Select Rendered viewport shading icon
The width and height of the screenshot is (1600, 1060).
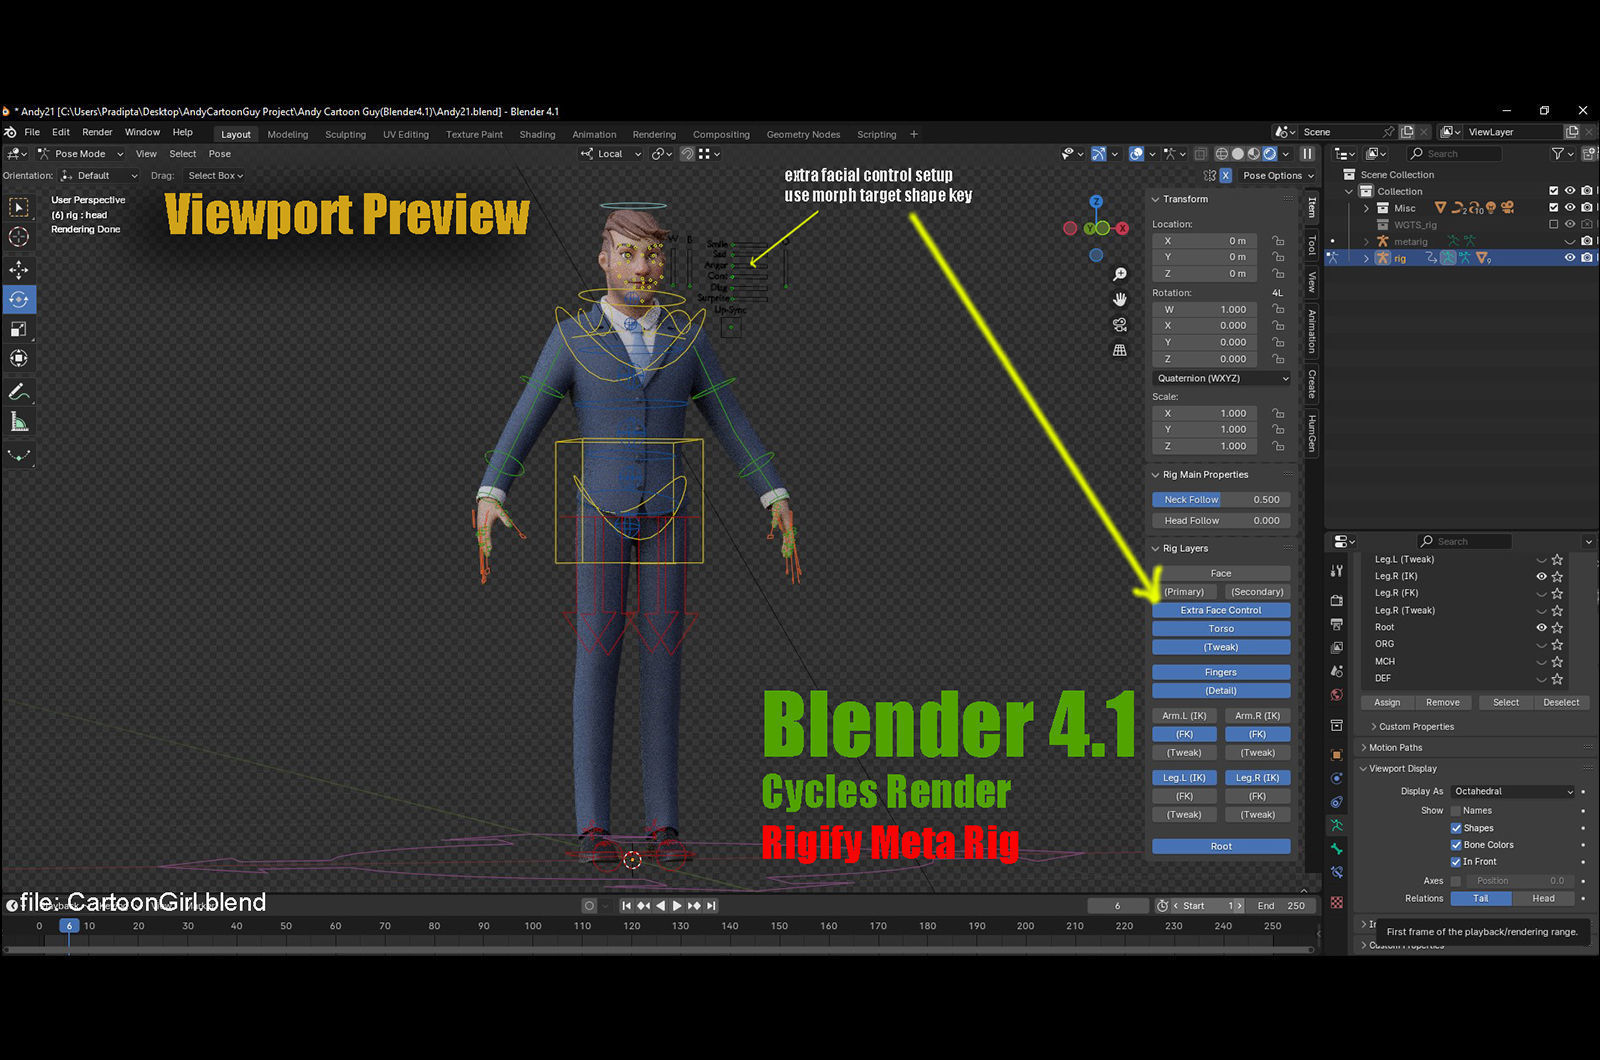click(1270, 154)
